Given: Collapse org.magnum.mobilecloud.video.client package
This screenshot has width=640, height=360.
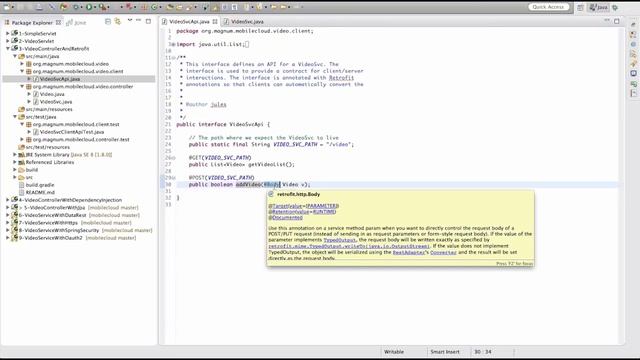Looking at the screenshot, I should tap(22, 71).
